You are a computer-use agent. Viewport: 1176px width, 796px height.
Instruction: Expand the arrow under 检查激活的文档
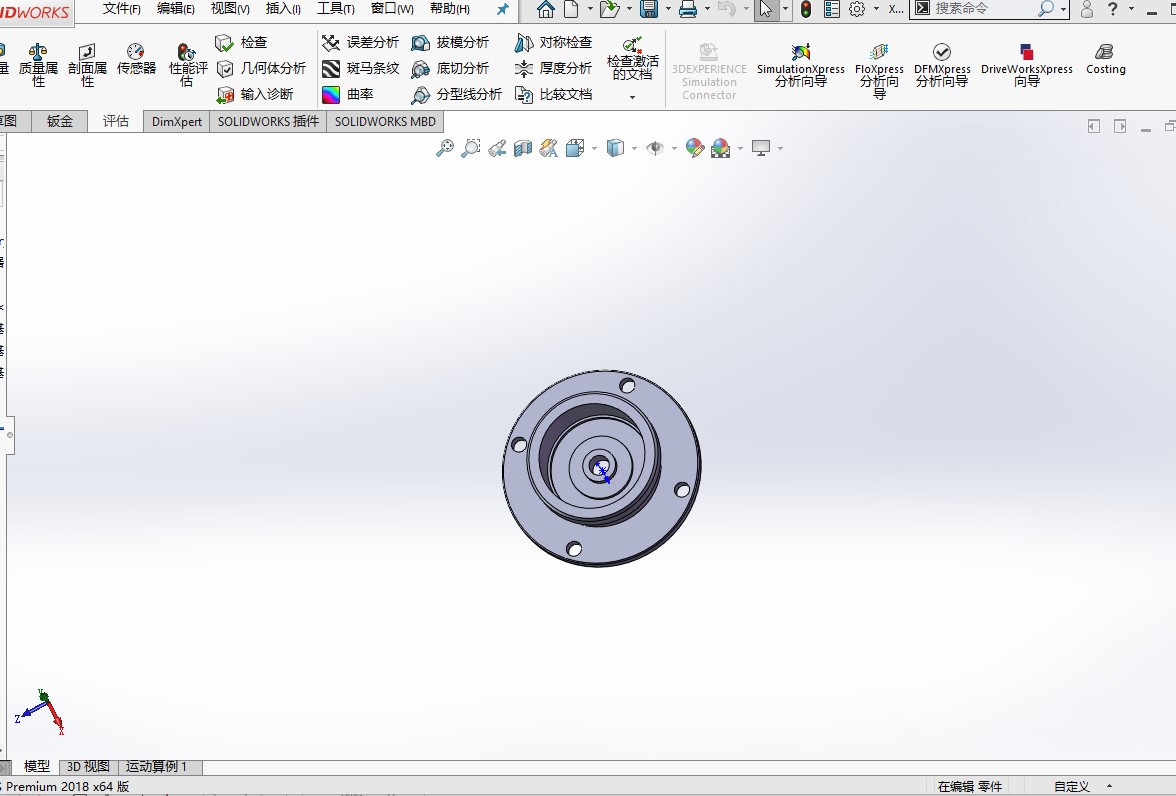(x=632, y=98)
